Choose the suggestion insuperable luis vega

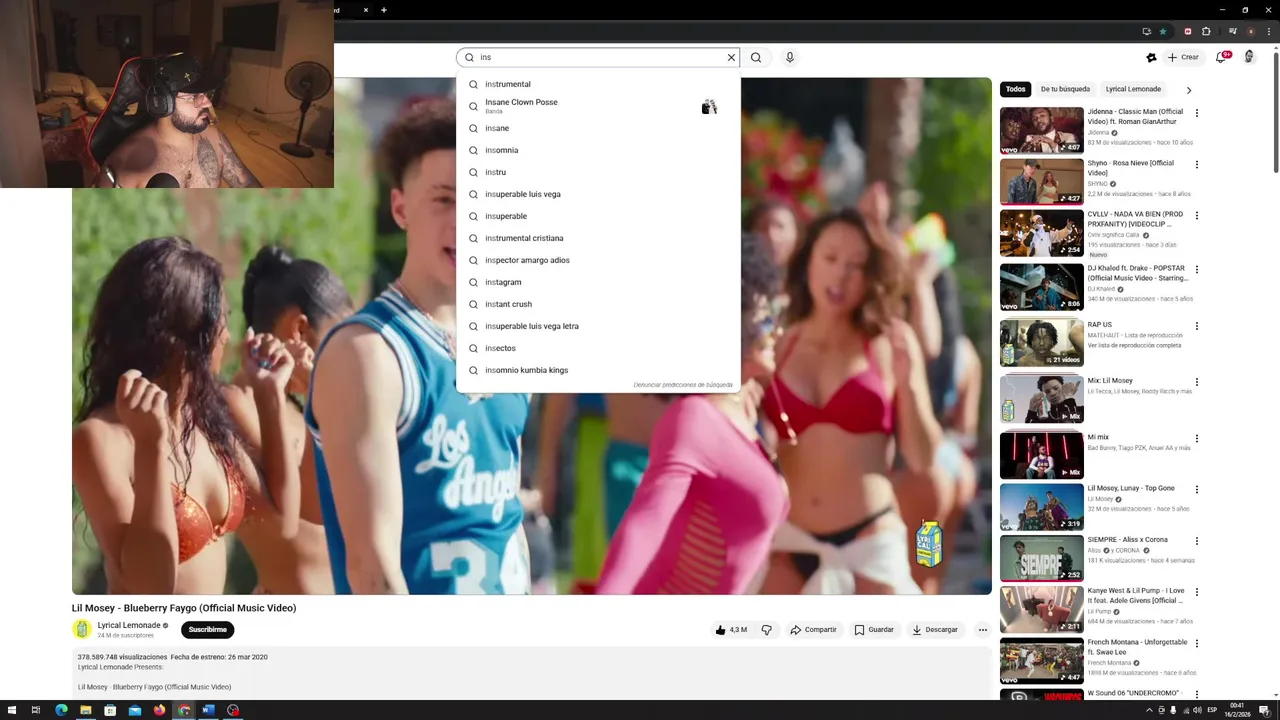tap(598, 194)
